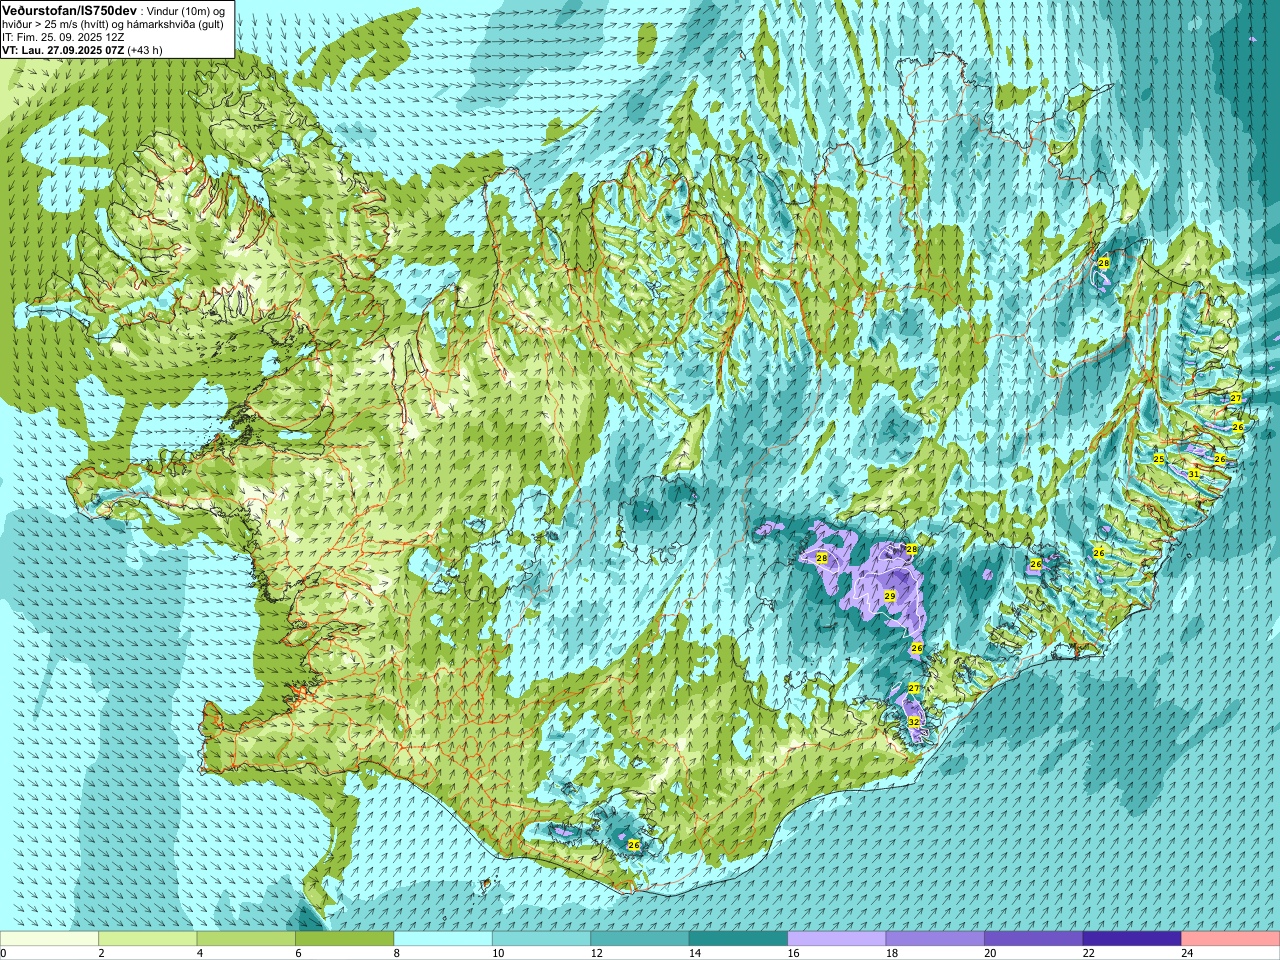Select the green 4–6 legend swatch
This screenshot has width=1280, height=960.
pos(246,939)
